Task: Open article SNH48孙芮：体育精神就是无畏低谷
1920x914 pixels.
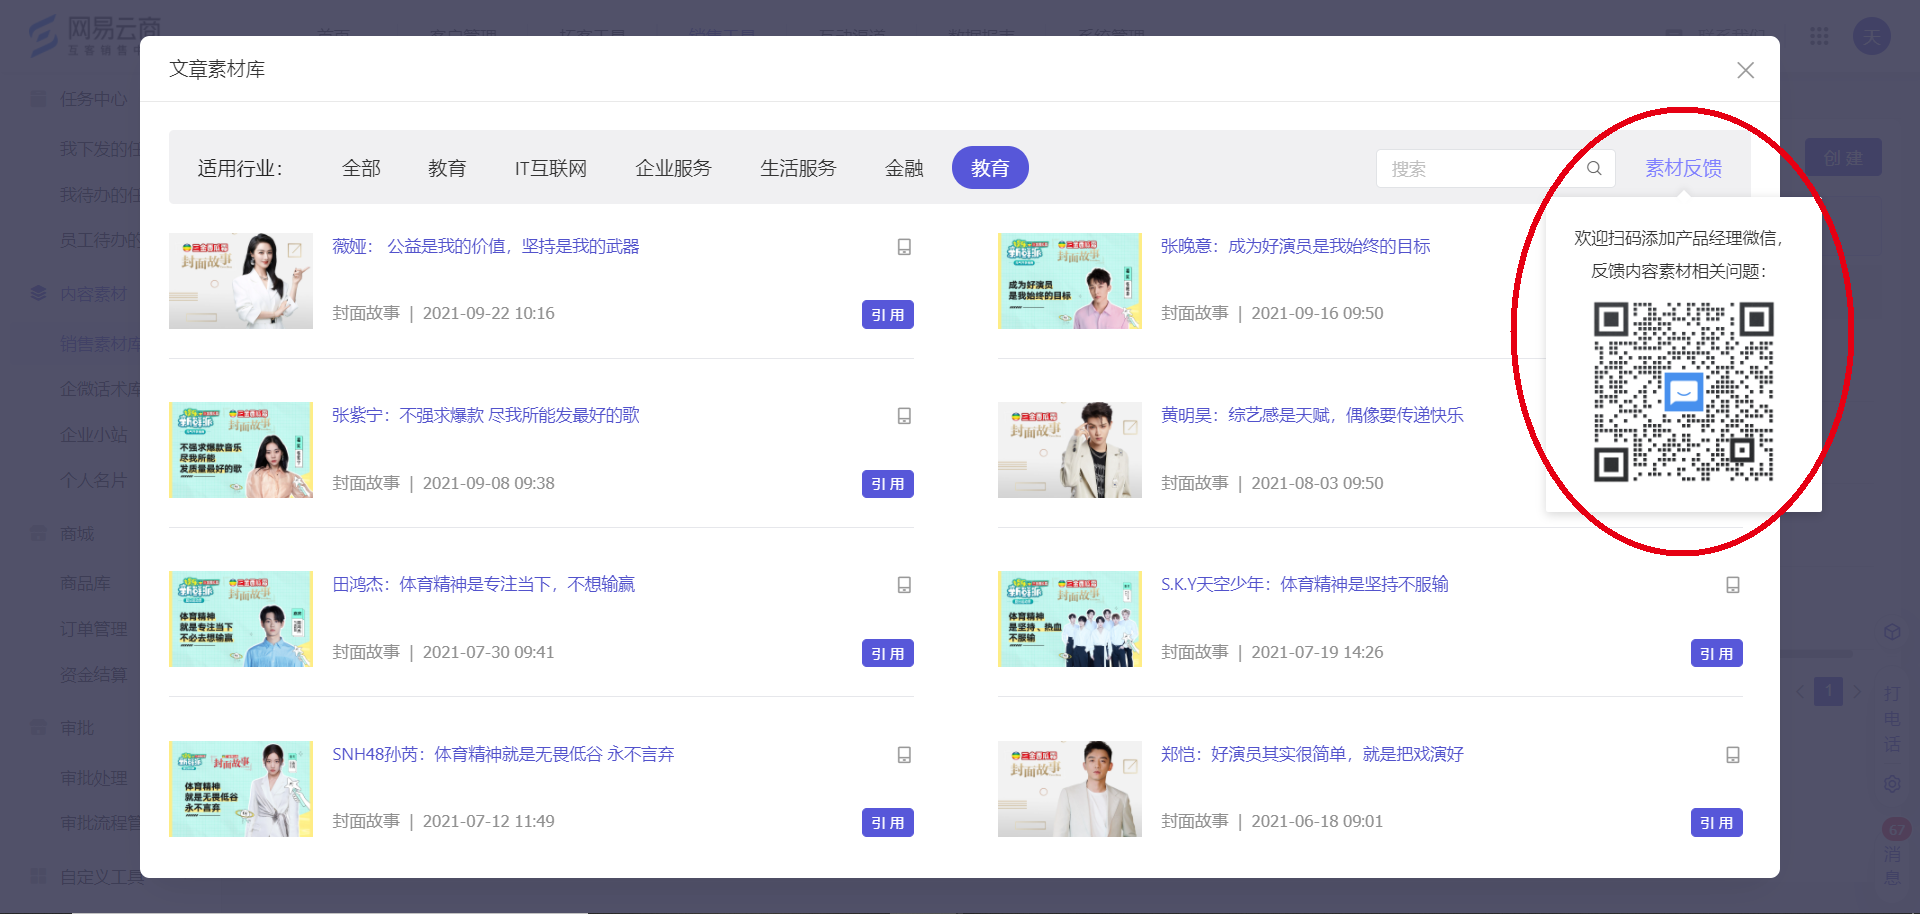Action: (x=503, y=754)
